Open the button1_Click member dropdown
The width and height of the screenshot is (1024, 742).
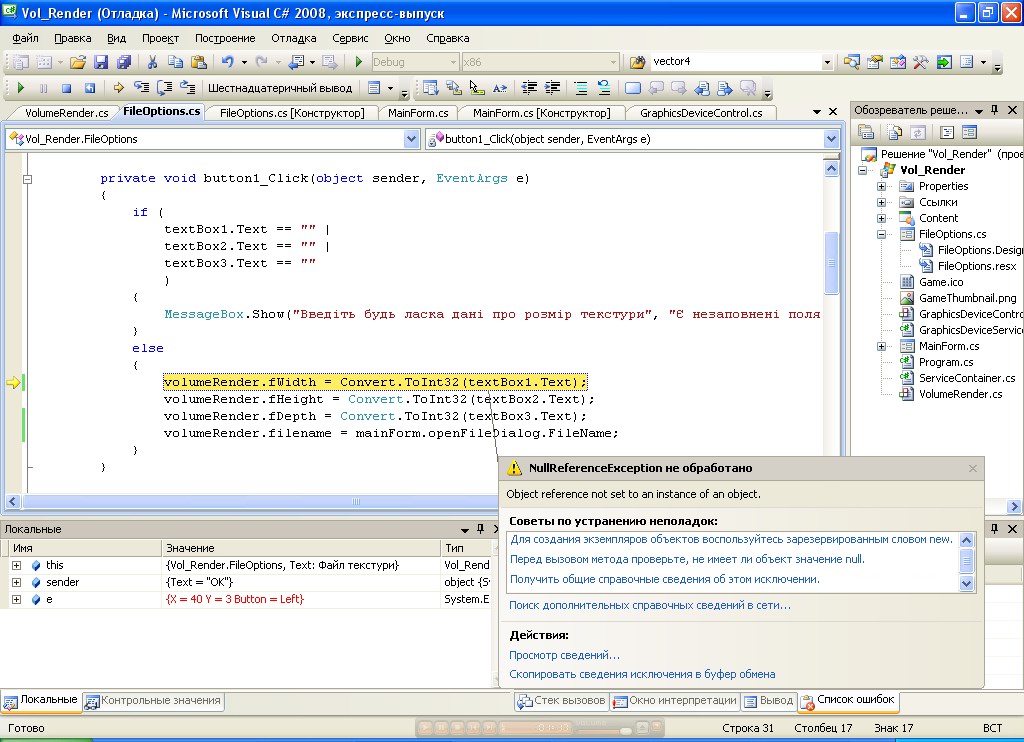coord(831,139)
